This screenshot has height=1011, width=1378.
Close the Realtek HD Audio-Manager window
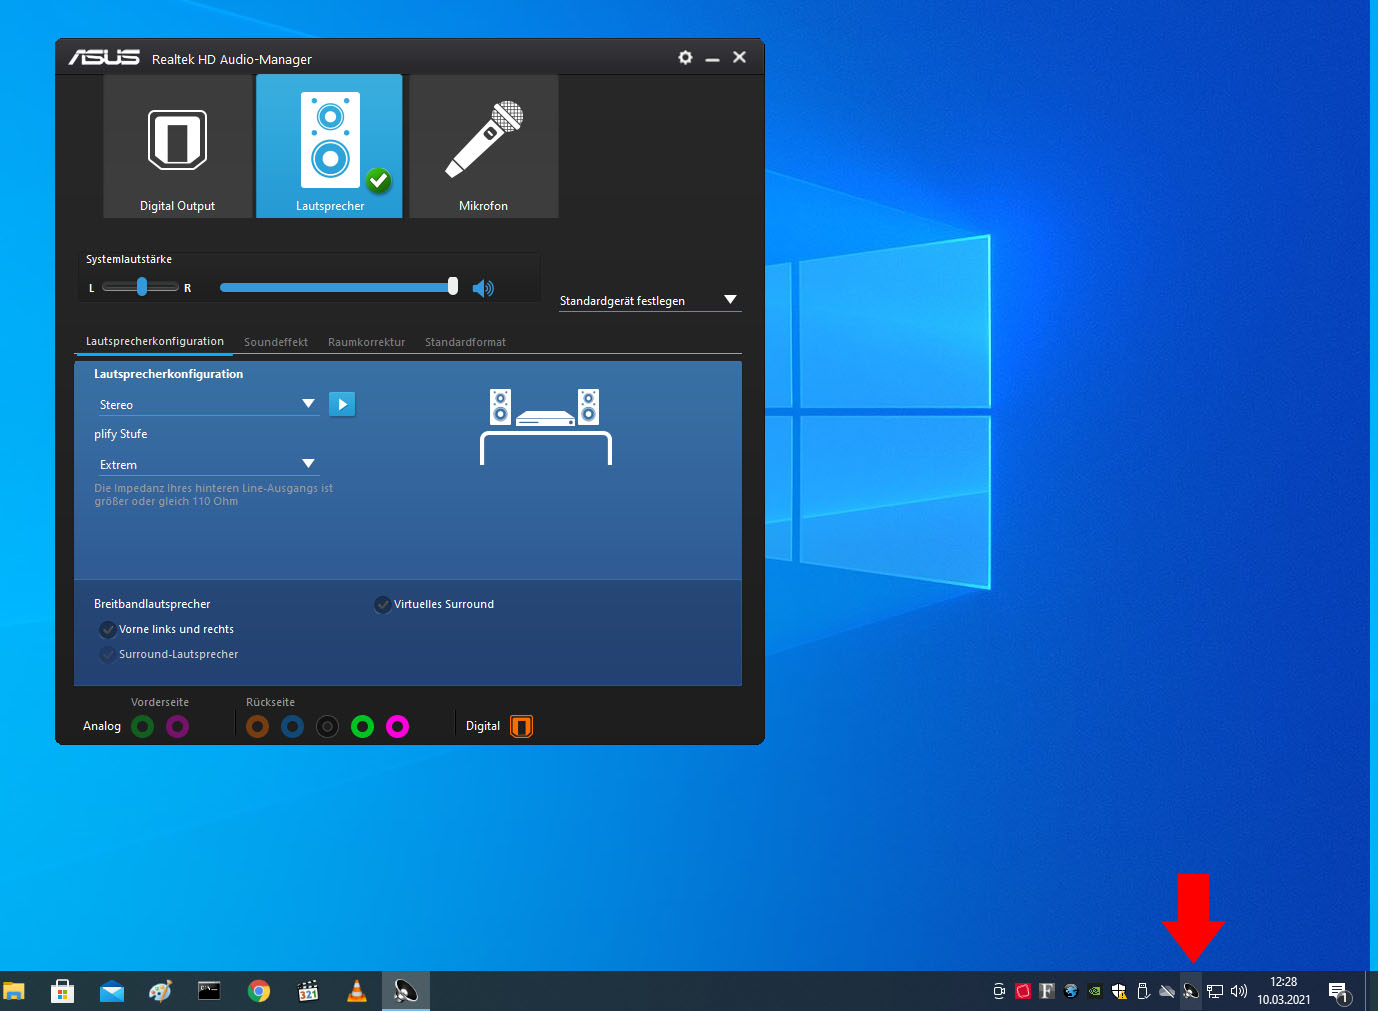click(739, 57)
